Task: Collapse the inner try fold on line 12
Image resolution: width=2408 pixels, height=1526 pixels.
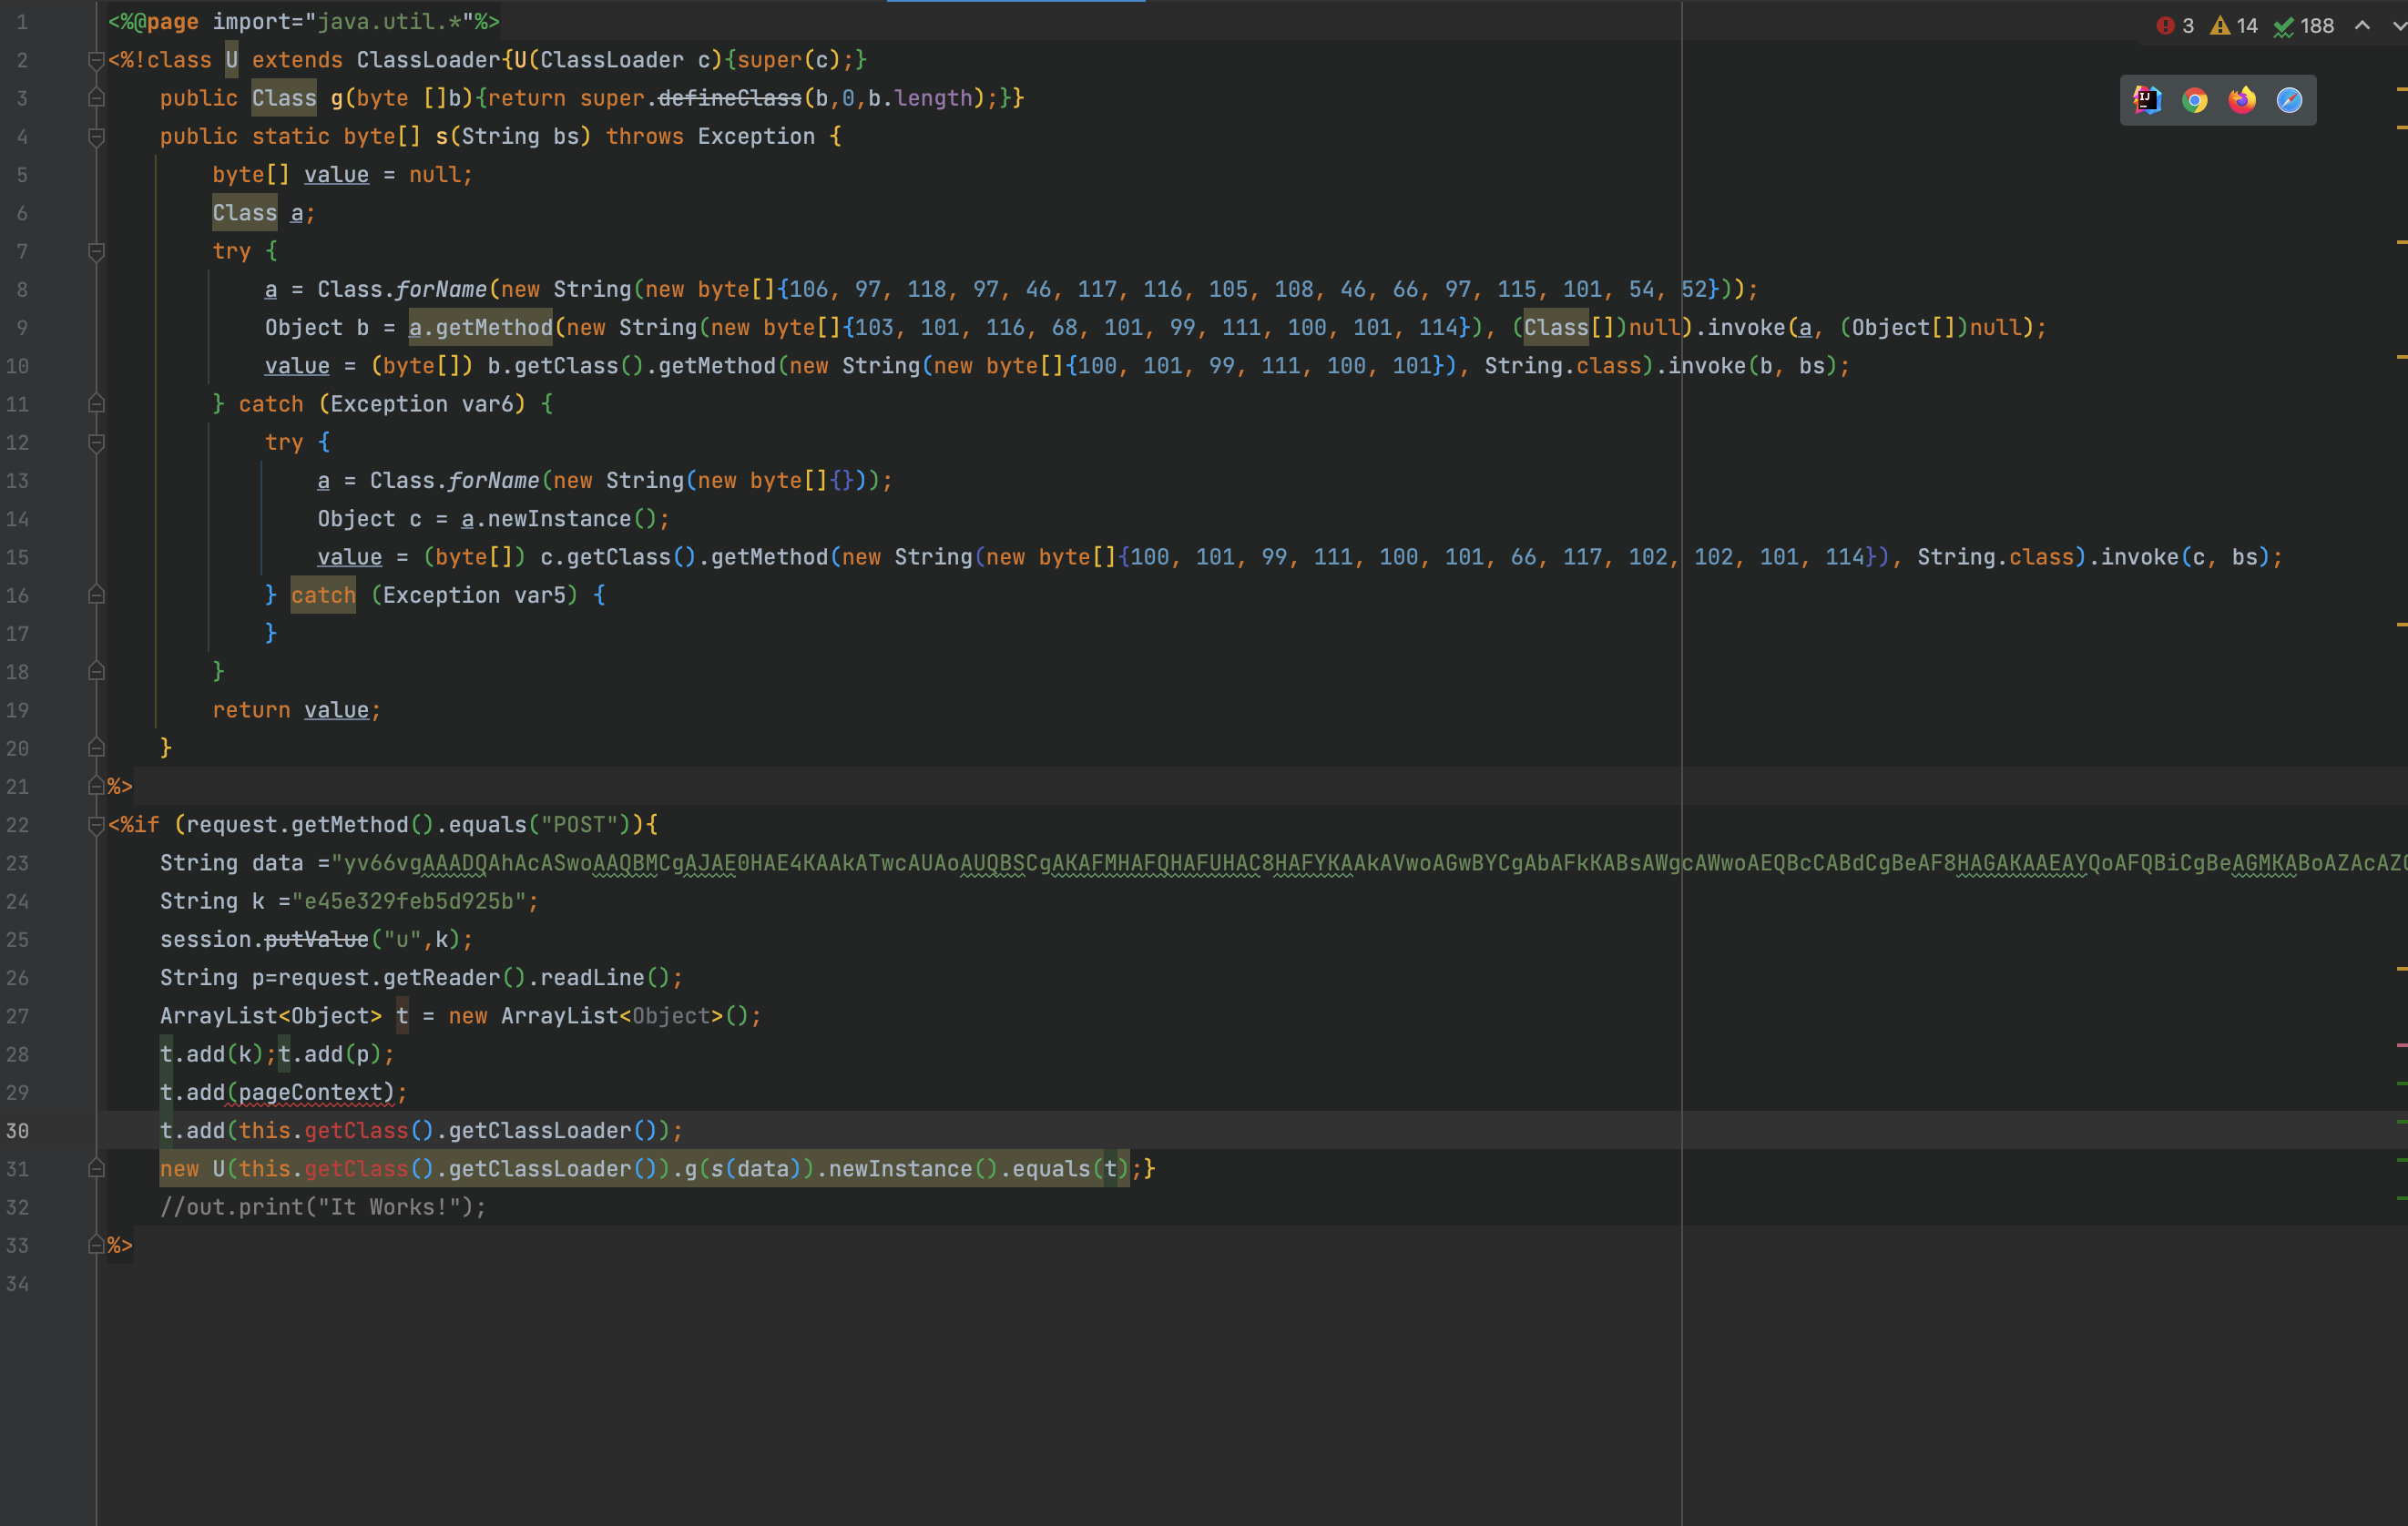Action: 96,443
